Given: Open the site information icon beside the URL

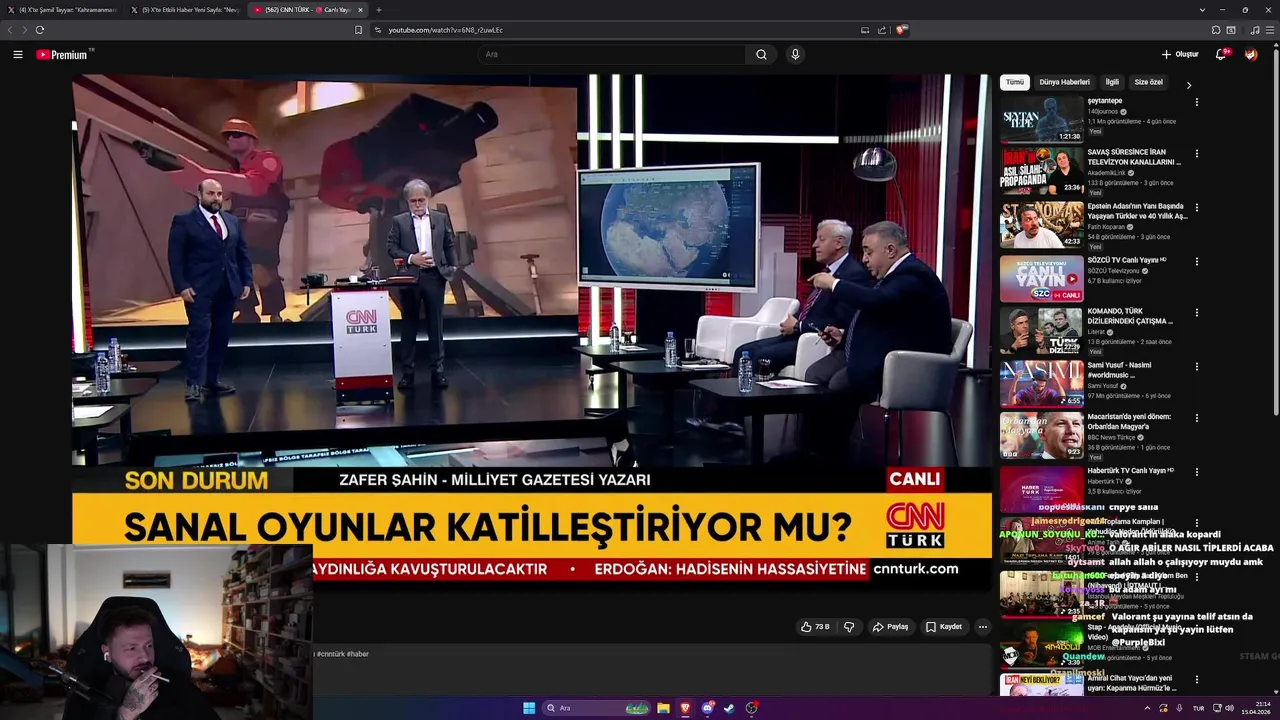Looking at the screenshot, I should 378,30.
